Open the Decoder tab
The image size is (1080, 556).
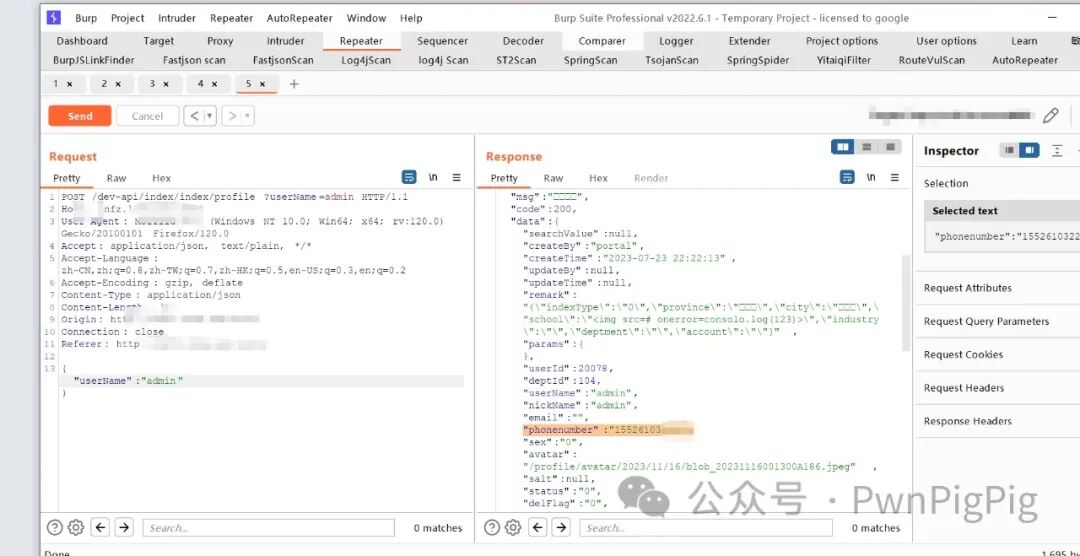[523, 41]
